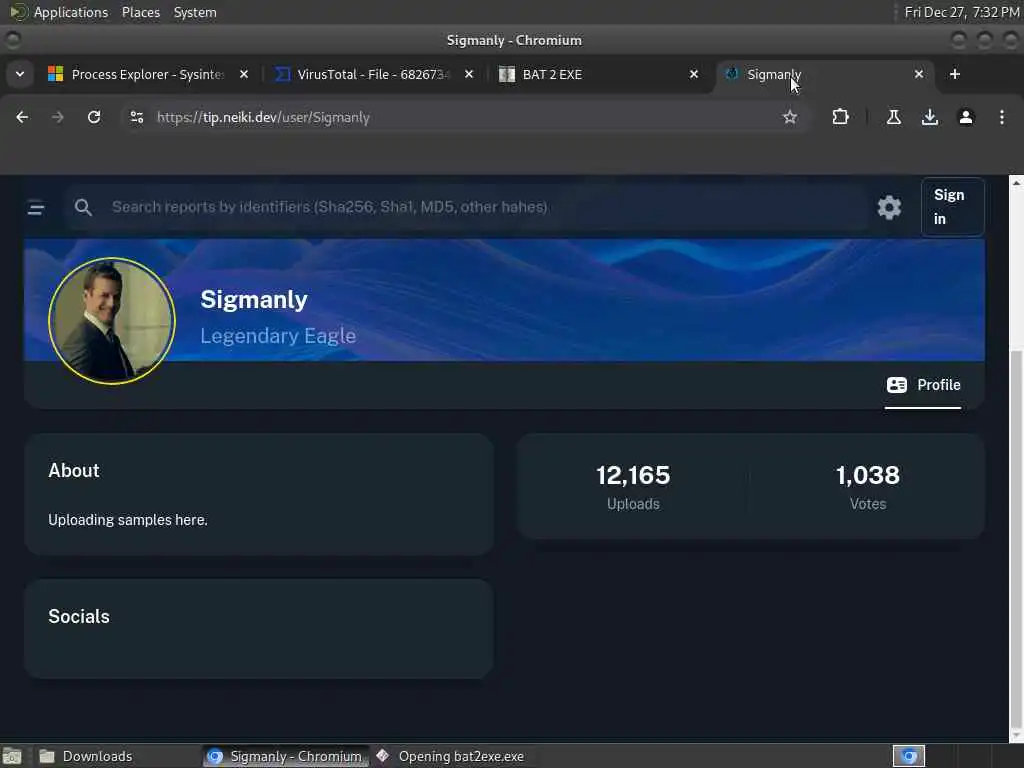The height and width of the screenshot is (768, 1024).
Task: Open the Extensions puzzle icon
Action: [x=840, y=117]
